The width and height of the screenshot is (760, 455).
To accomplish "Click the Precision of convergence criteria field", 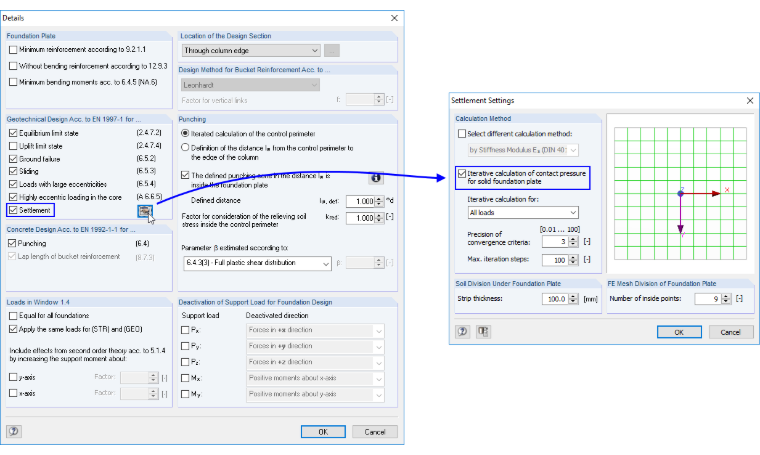I will click(x=555, y=241).
